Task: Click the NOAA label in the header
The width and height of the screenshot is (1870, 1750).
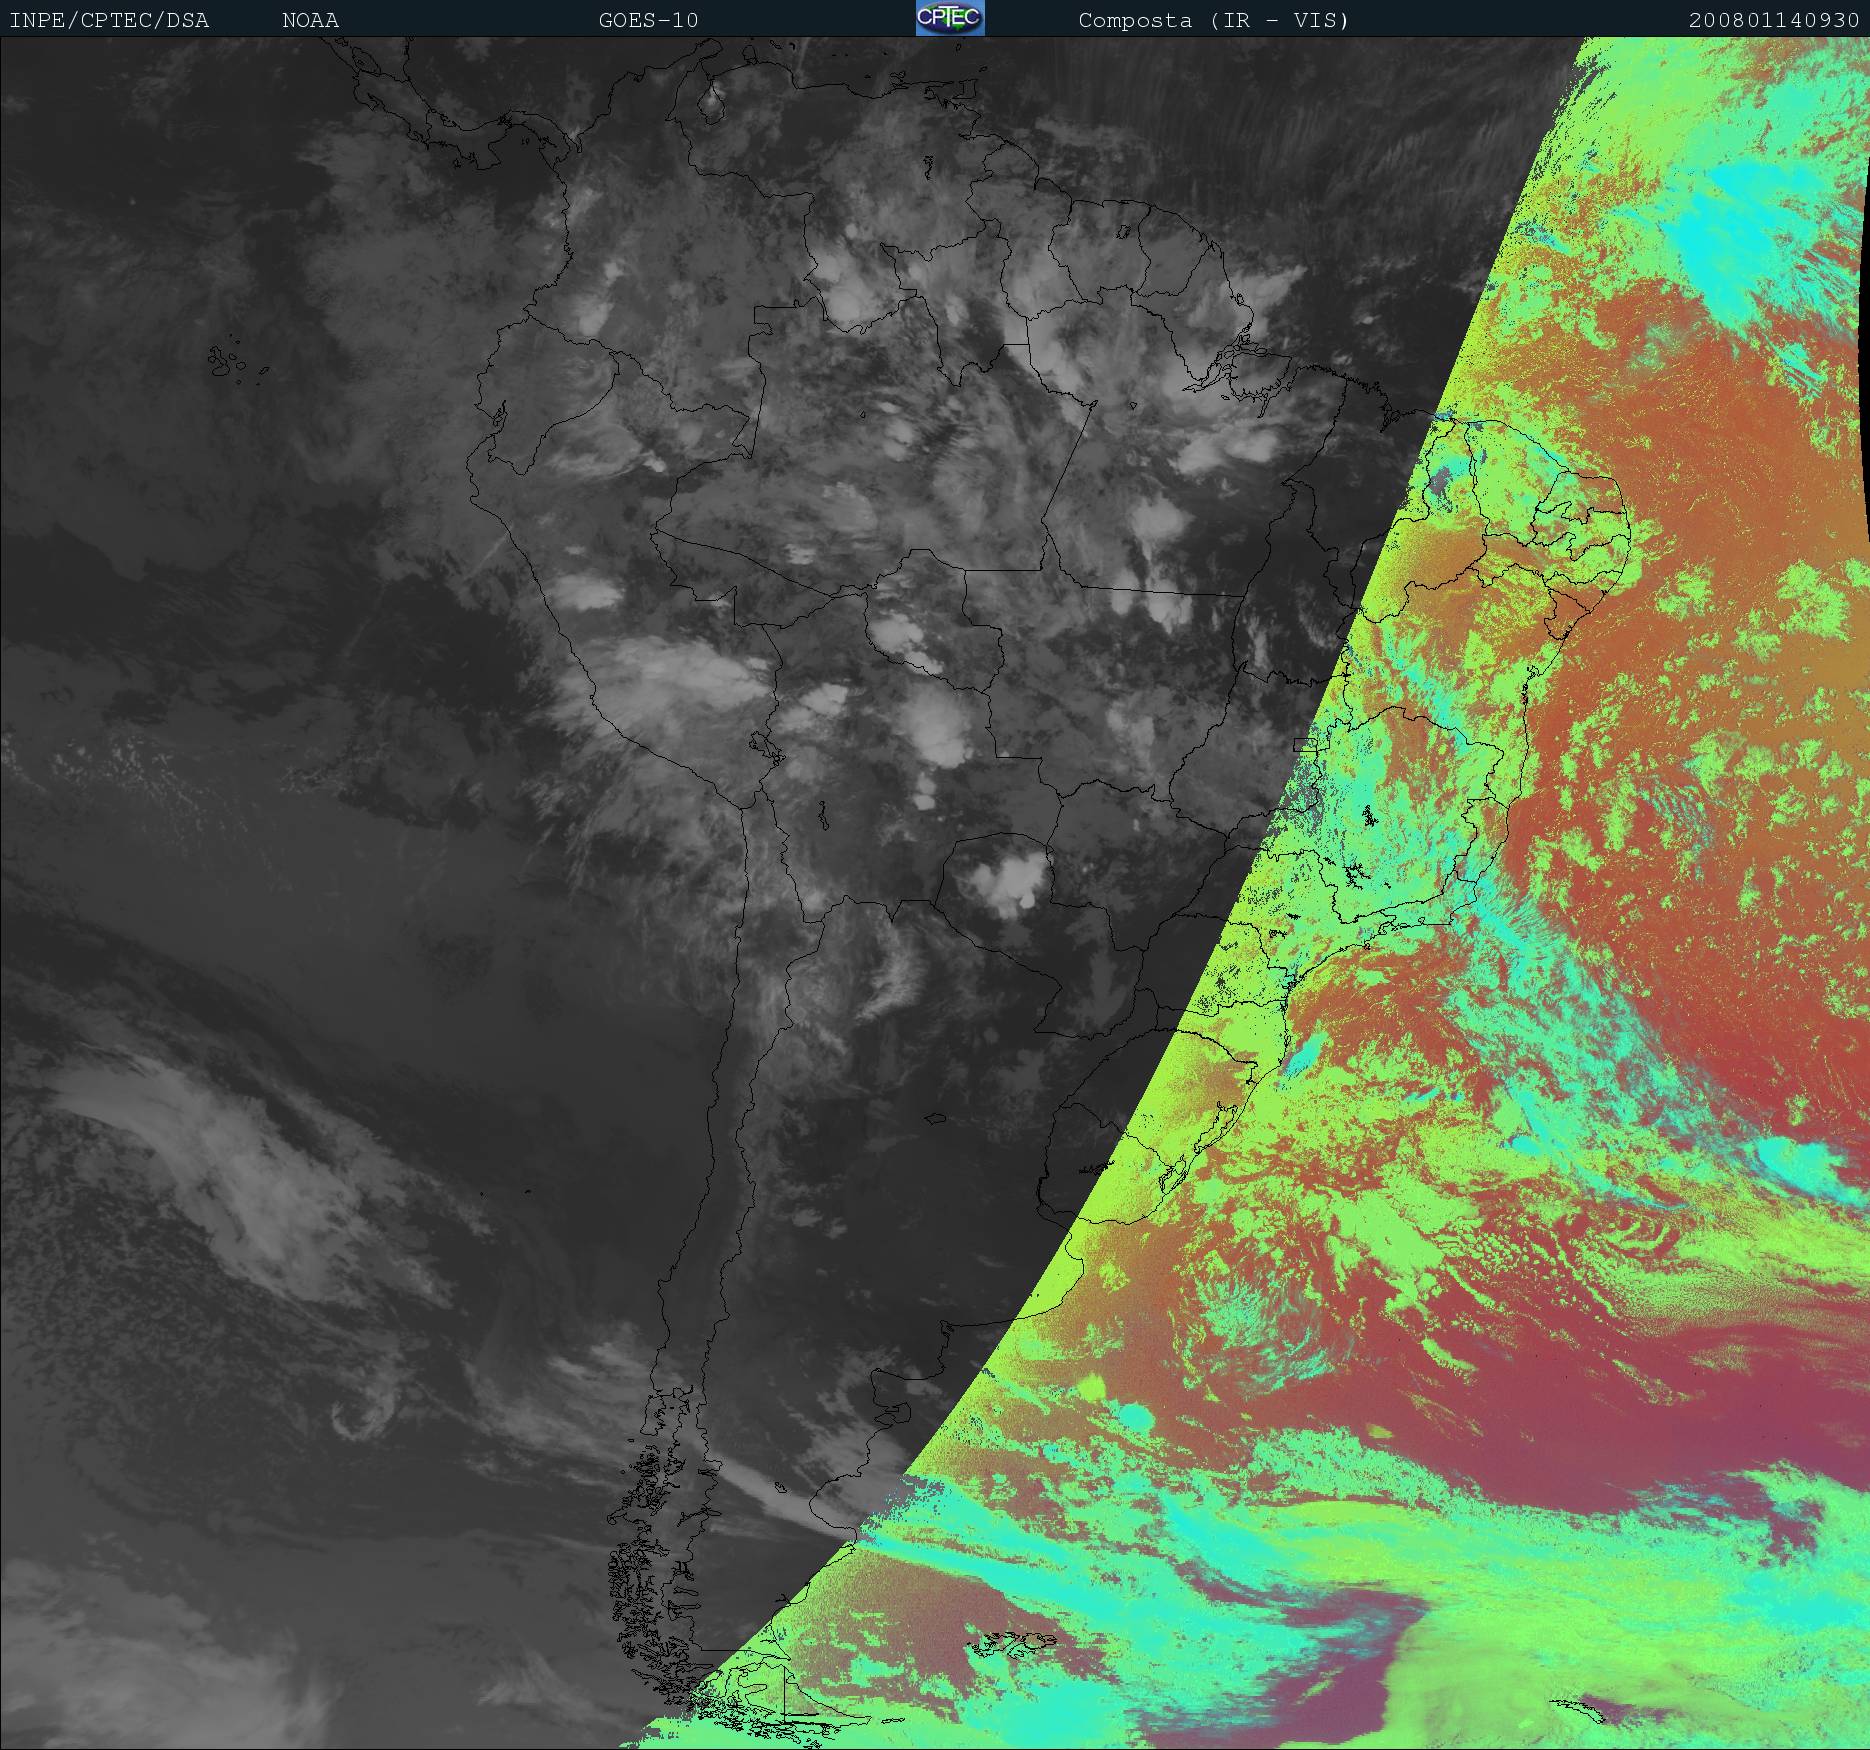Action: click(x=310, y=20)
